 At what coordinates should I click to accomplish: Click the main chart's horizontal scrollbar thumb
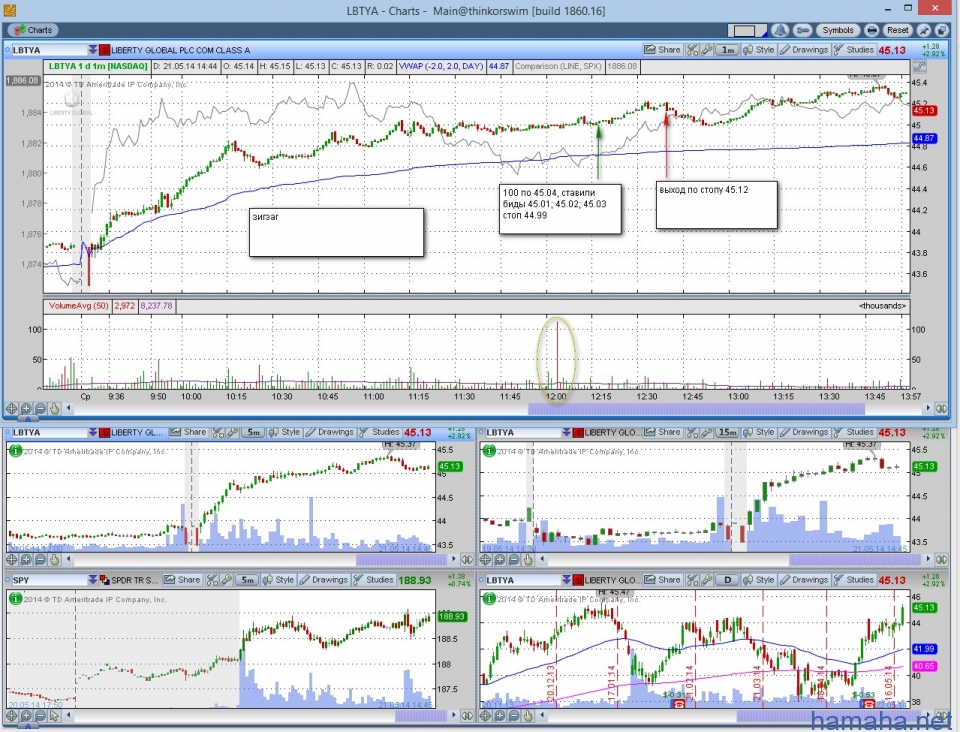click(x=696, y=408)
